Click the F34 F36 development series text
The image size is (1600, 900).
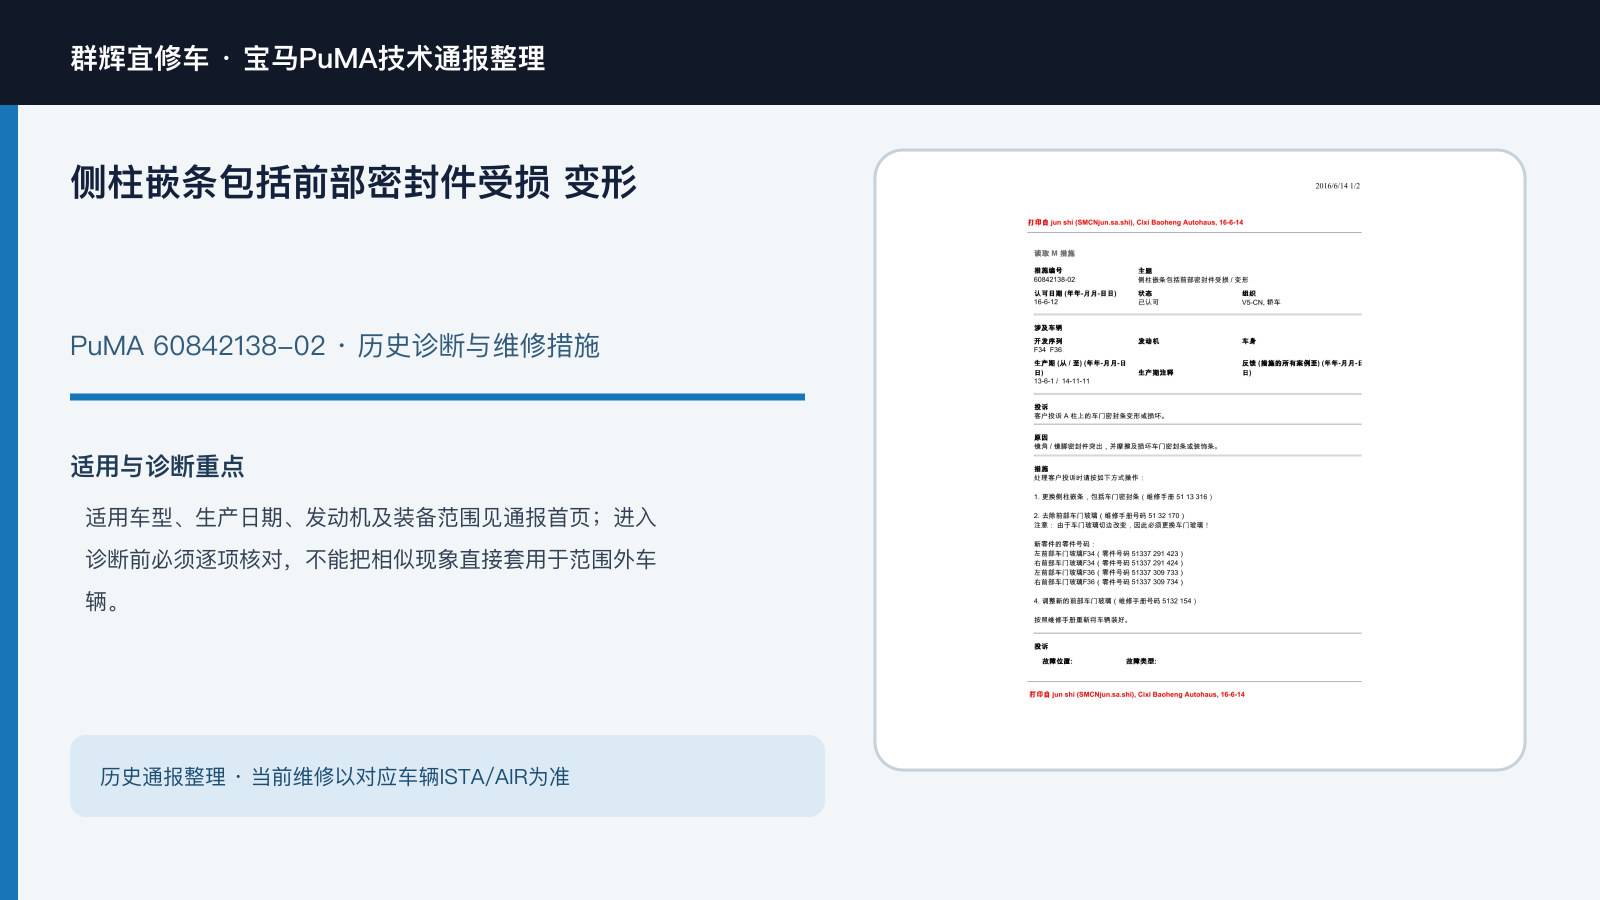click(1048, 350)
